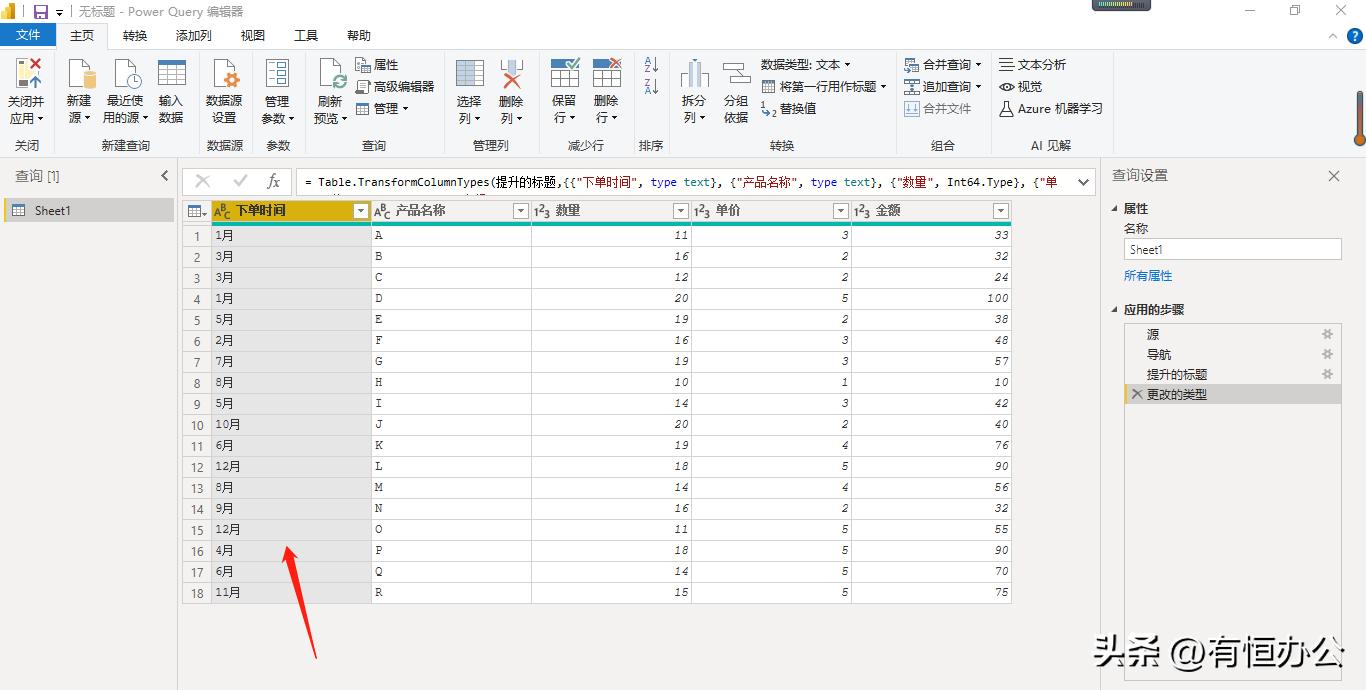Delete the 更改的类型 step with its X
The width and height of the screenshot is (1366, 690).
click(x=1136, y=394)
